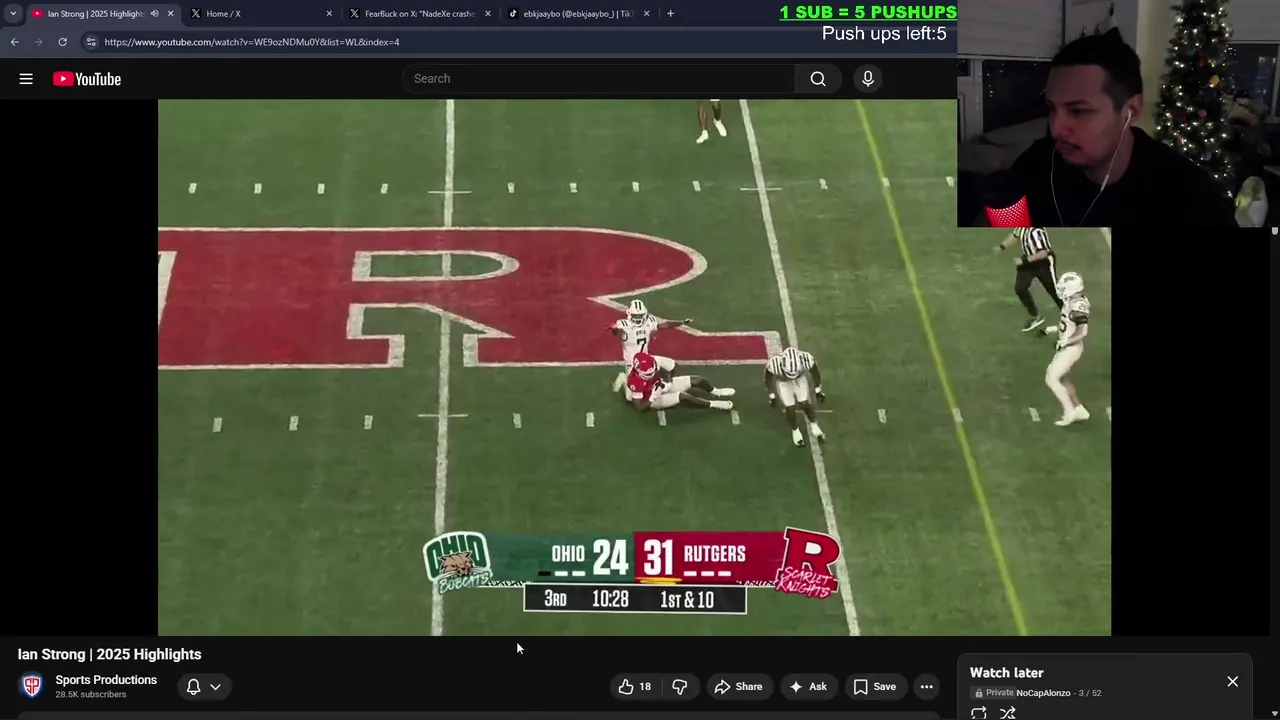Open a new browser tab
This screenshot has height=720, width=1280.
670,14
